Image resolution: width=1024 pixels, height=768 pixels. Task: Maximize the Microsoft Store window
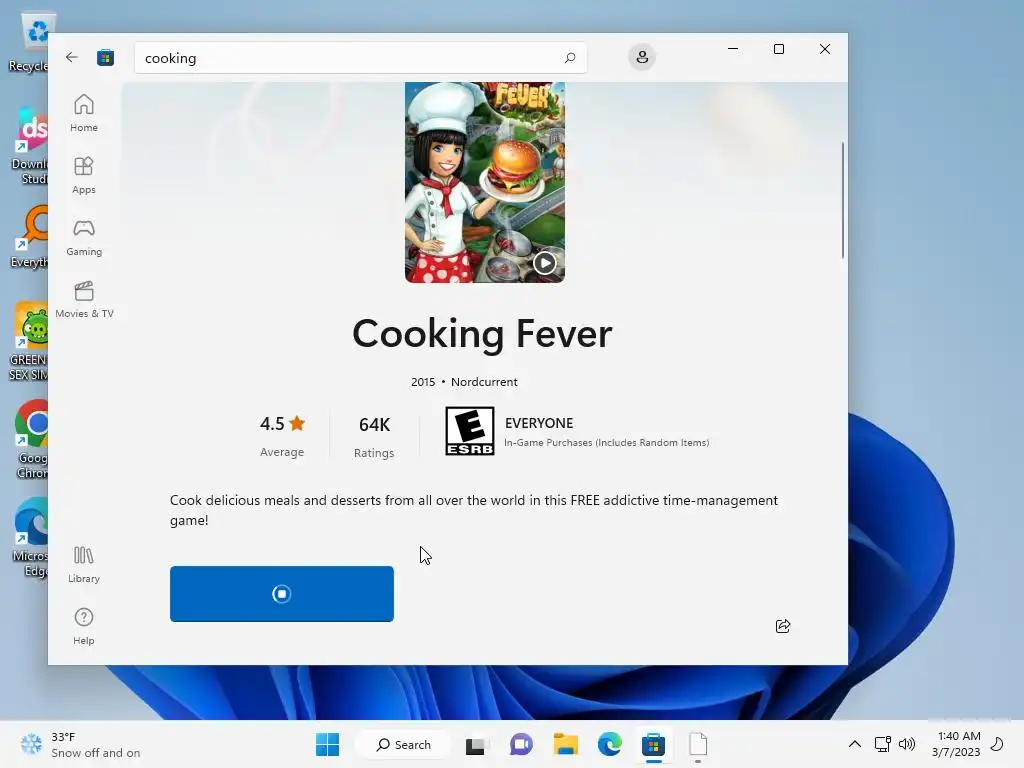coord(778,49)
